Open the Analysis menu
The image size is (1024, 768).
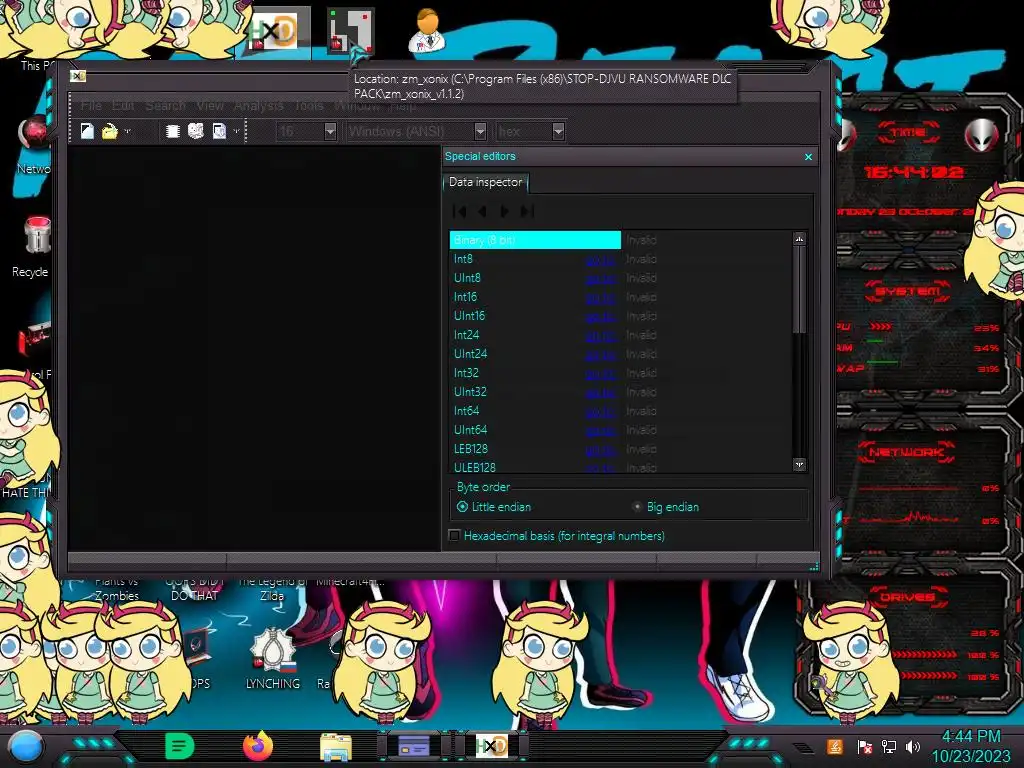259,105
